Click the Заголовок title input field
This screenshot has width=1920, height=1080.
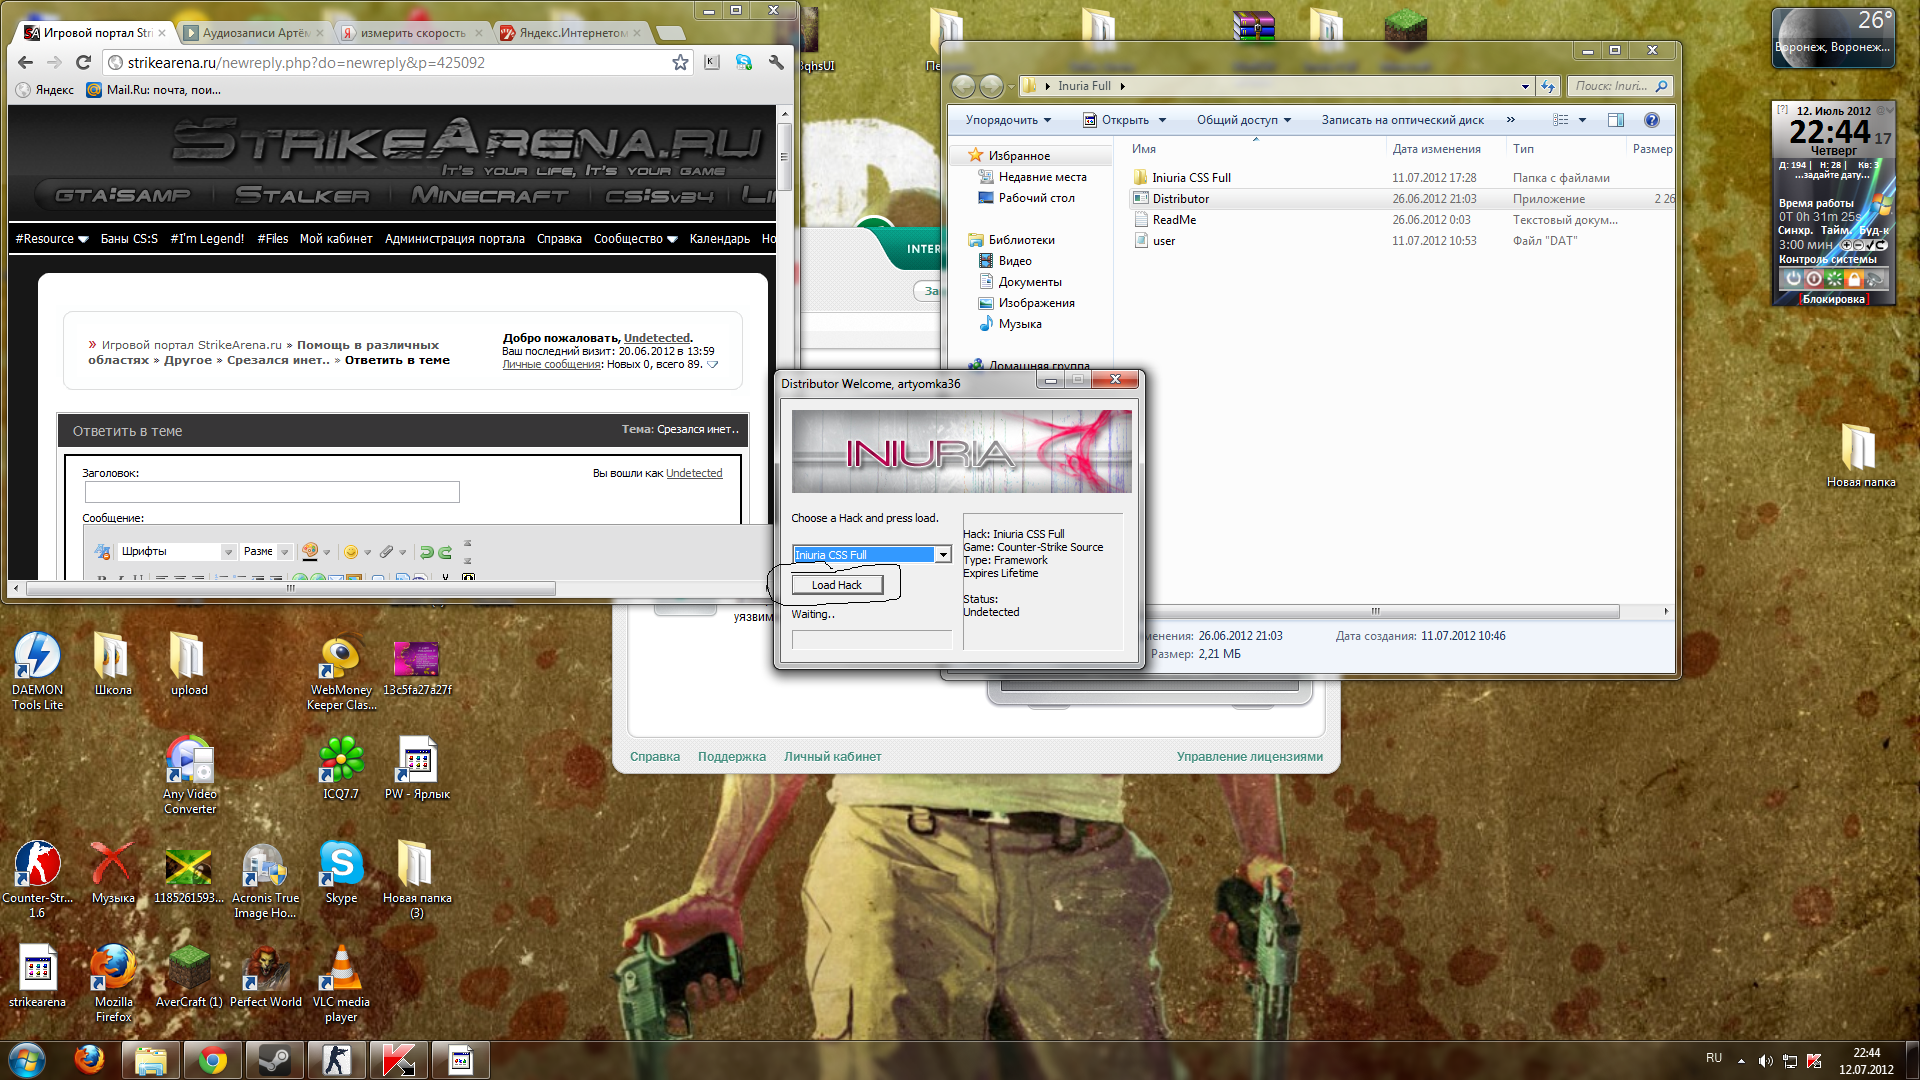click(272, 492)
